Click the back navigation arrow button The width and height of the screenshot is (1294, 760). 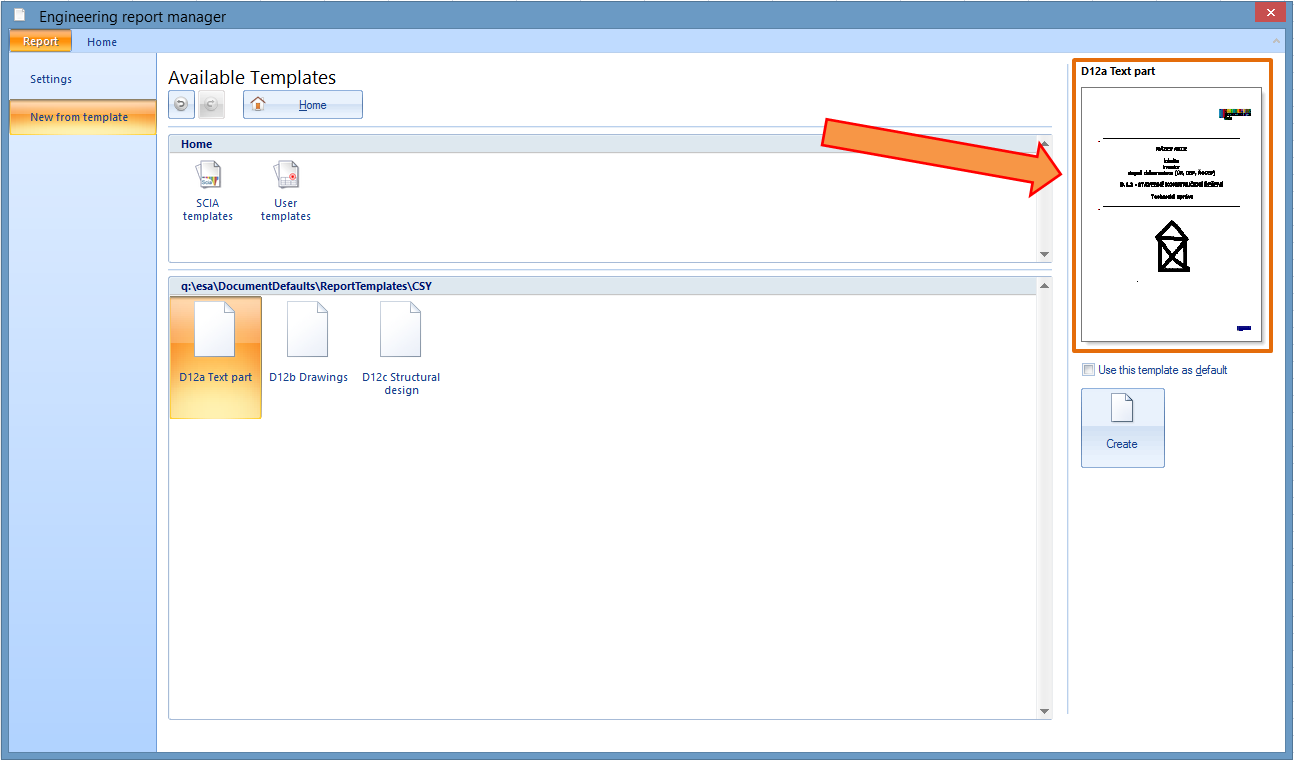pyautogui.click(x=181, y=104)
